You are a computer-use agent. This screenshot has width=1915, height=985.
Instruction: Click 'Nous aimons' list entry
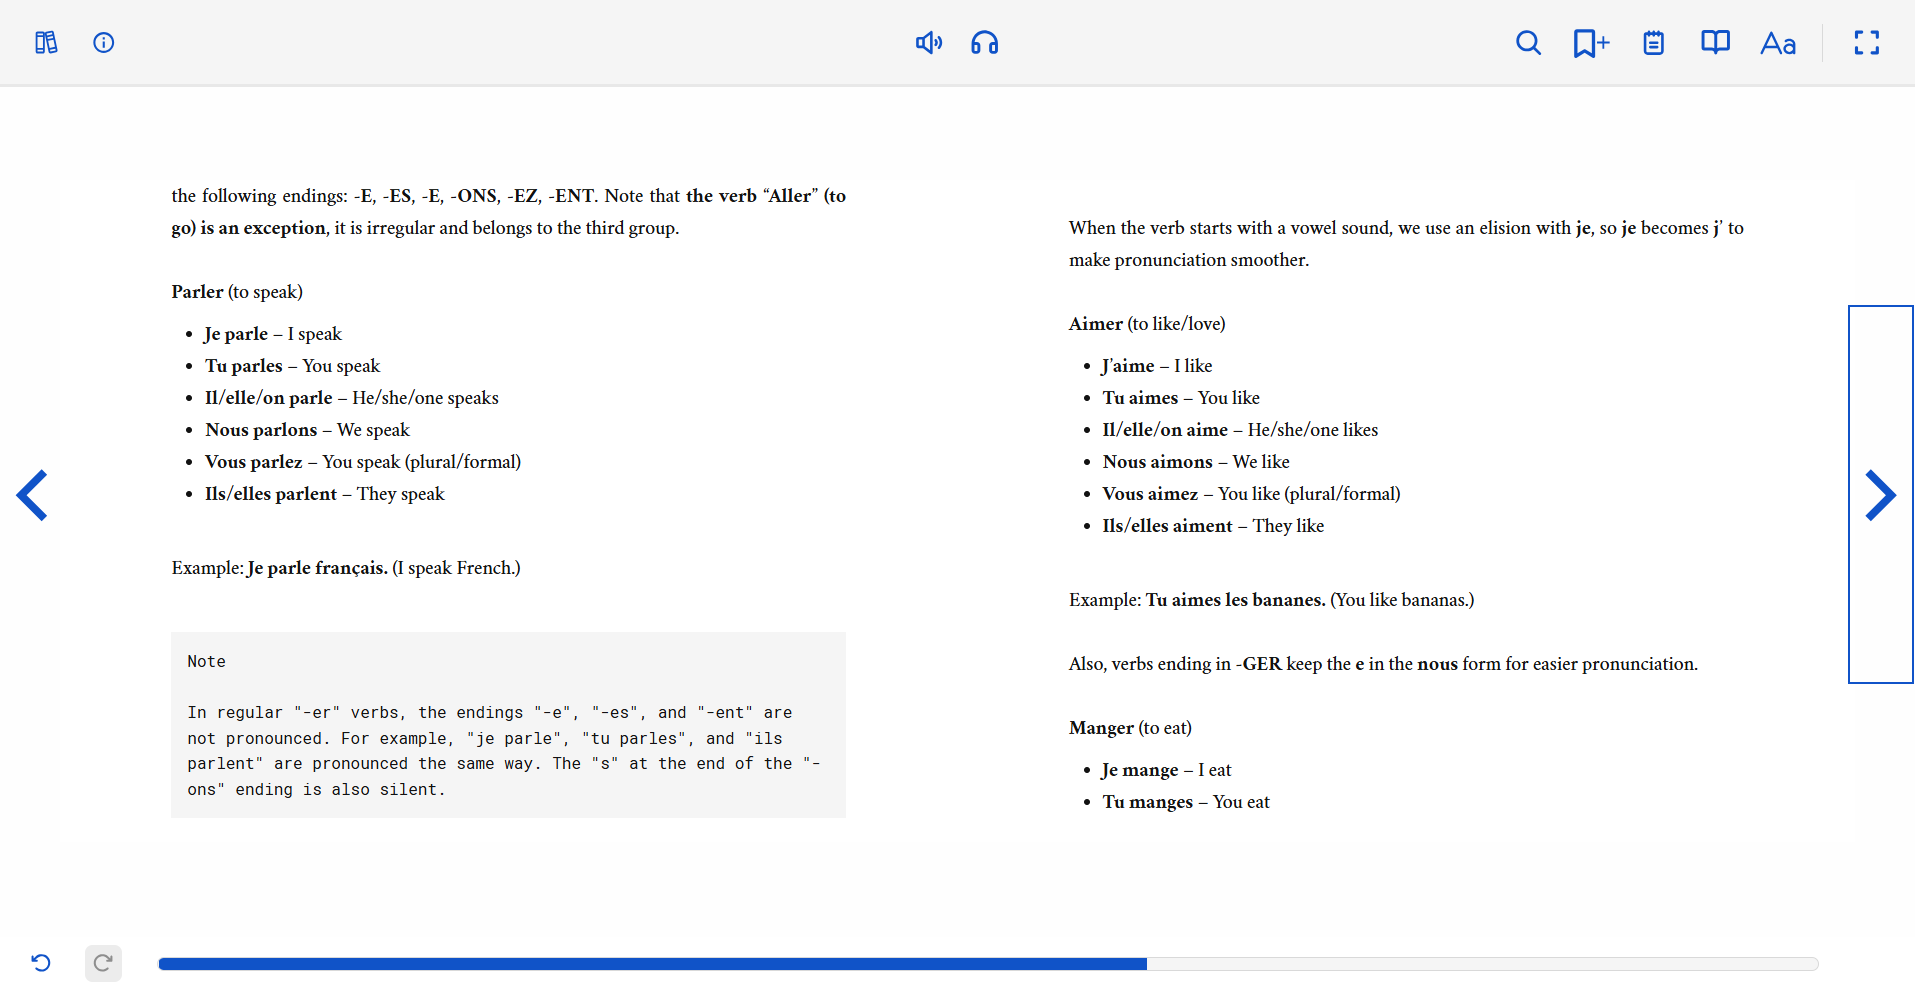click(x=1196, y=462)
